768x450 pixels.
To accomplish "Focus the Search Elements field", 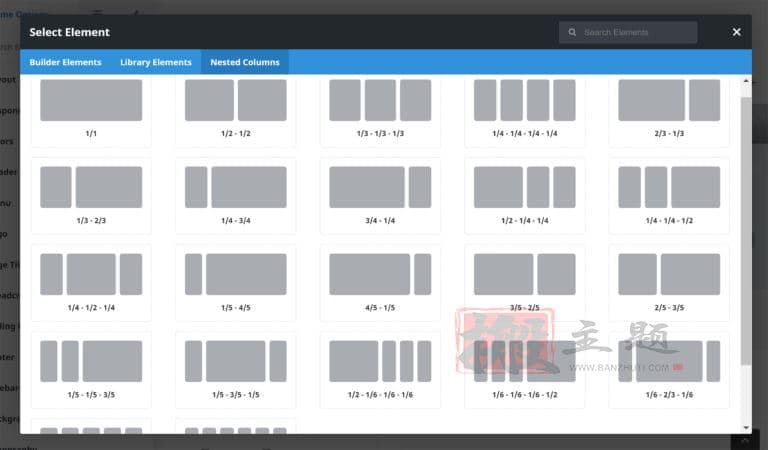I will [628, 32].
